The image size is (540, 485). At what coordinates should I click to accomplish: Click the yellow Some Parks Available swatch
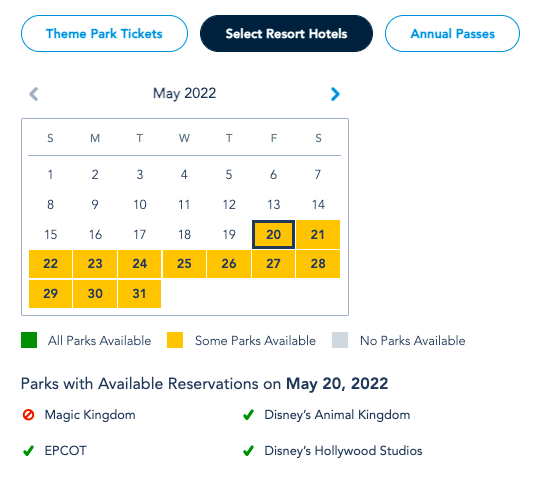175,340
